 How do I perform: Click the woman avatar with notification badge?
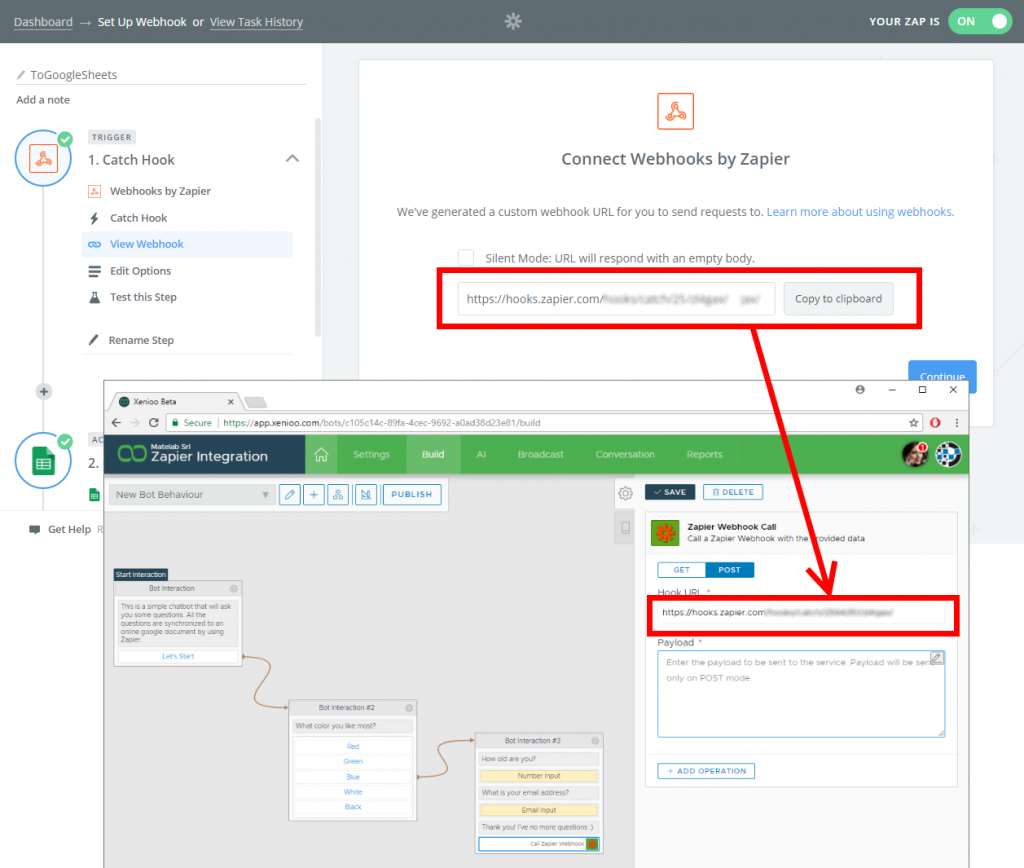pyautogui.click(x=915, y=455)
